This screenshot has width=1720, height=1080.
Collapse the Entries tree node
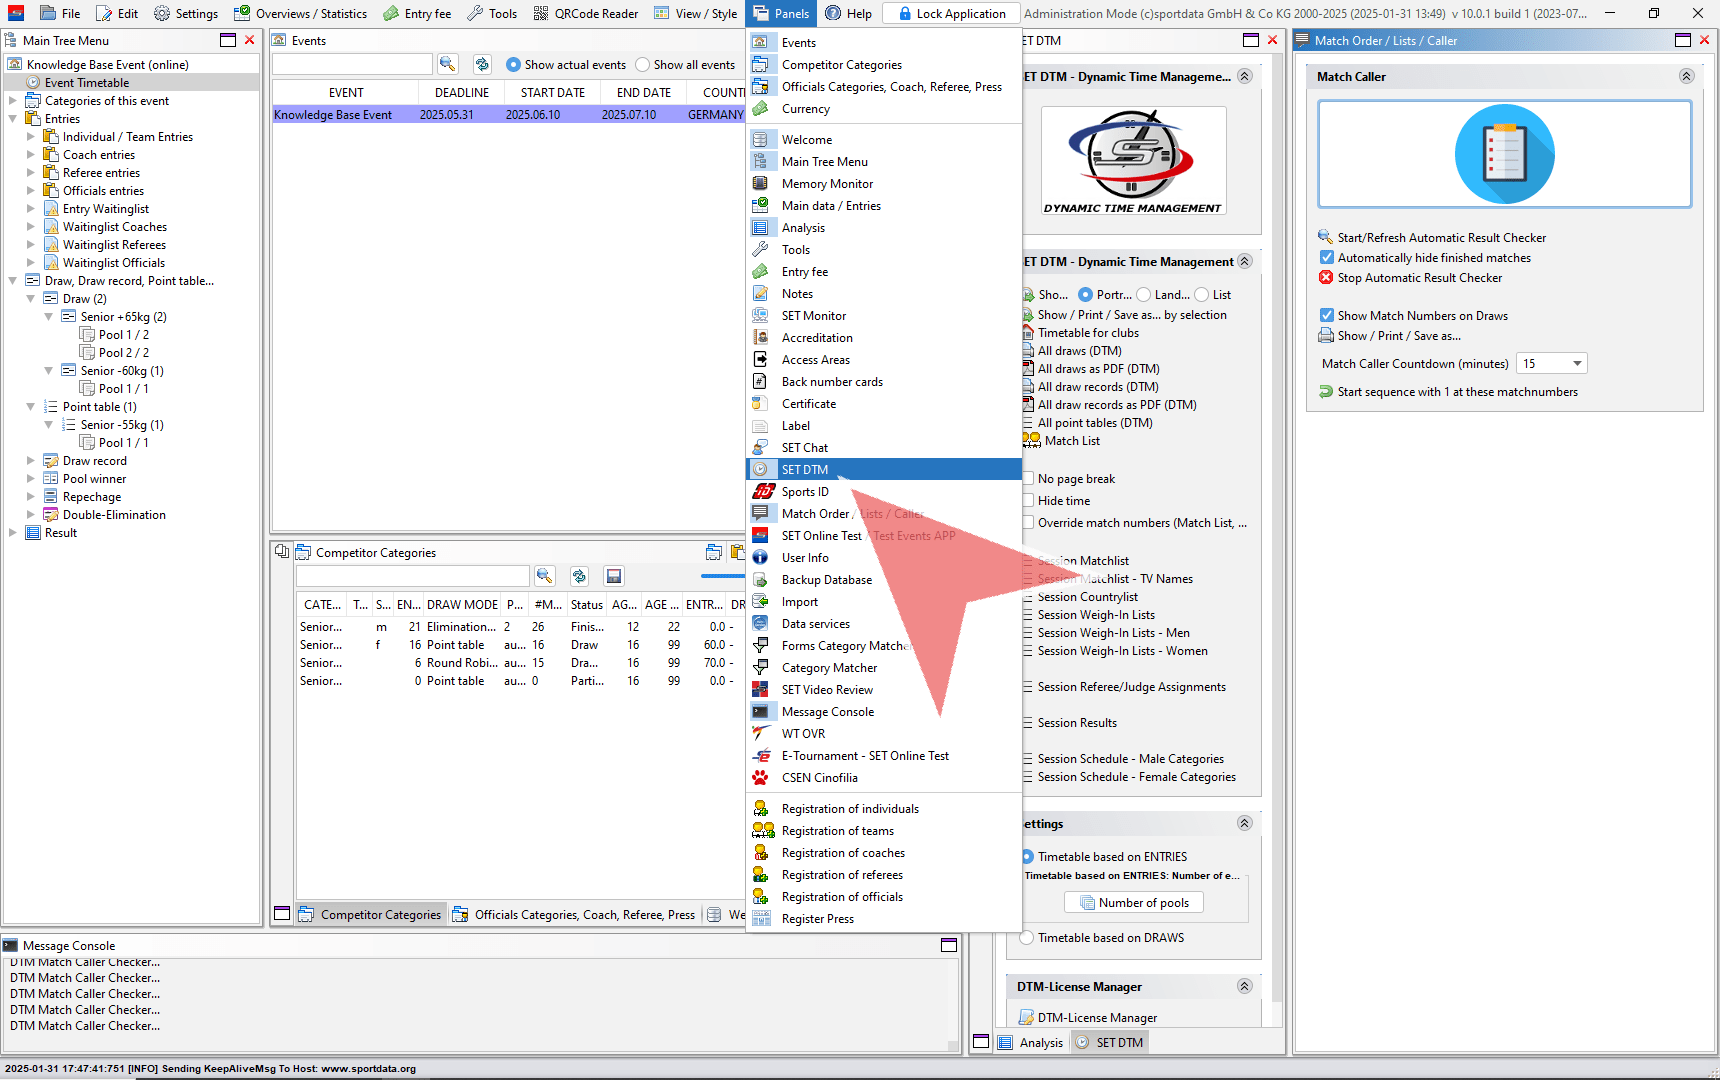13,119
